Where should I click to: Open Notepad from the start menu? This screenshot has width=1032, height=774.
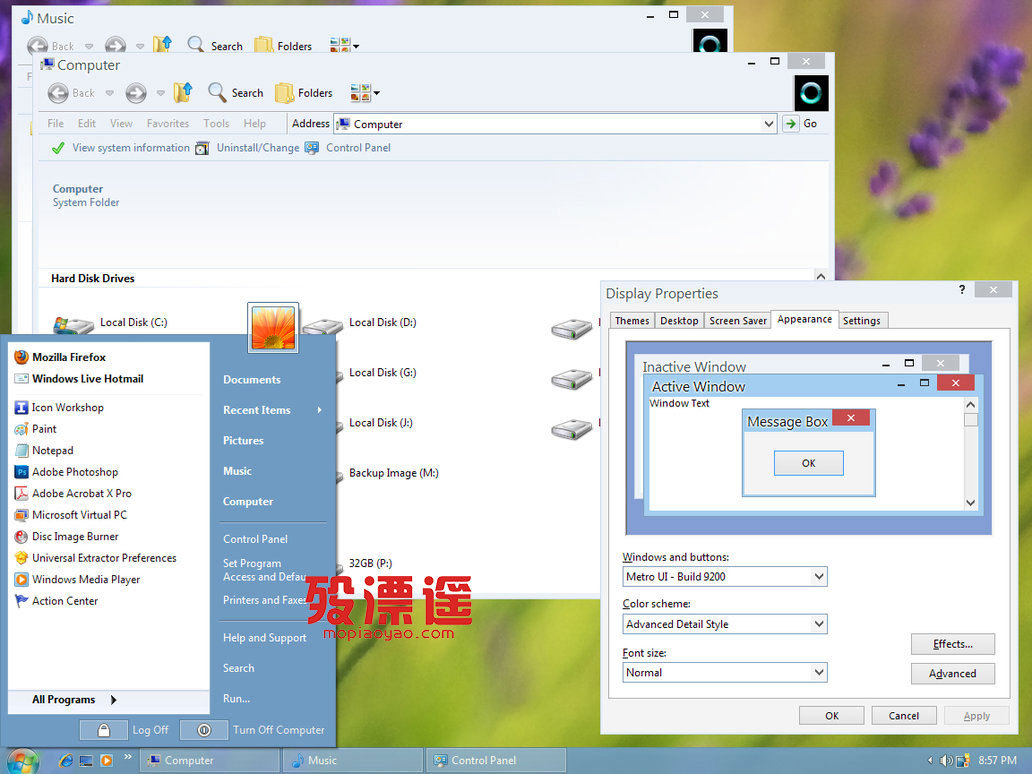[x=43, y=450]
